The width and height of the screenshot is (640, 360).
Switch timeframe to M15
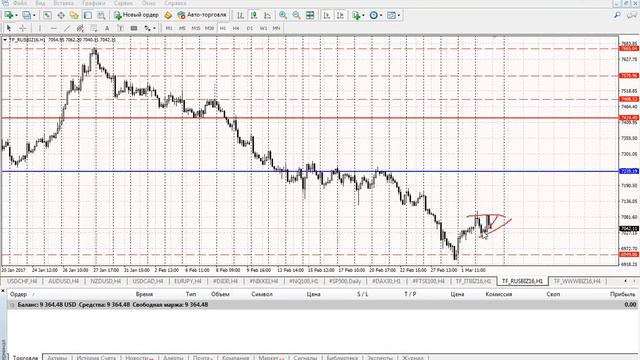[x=196, y=28]
